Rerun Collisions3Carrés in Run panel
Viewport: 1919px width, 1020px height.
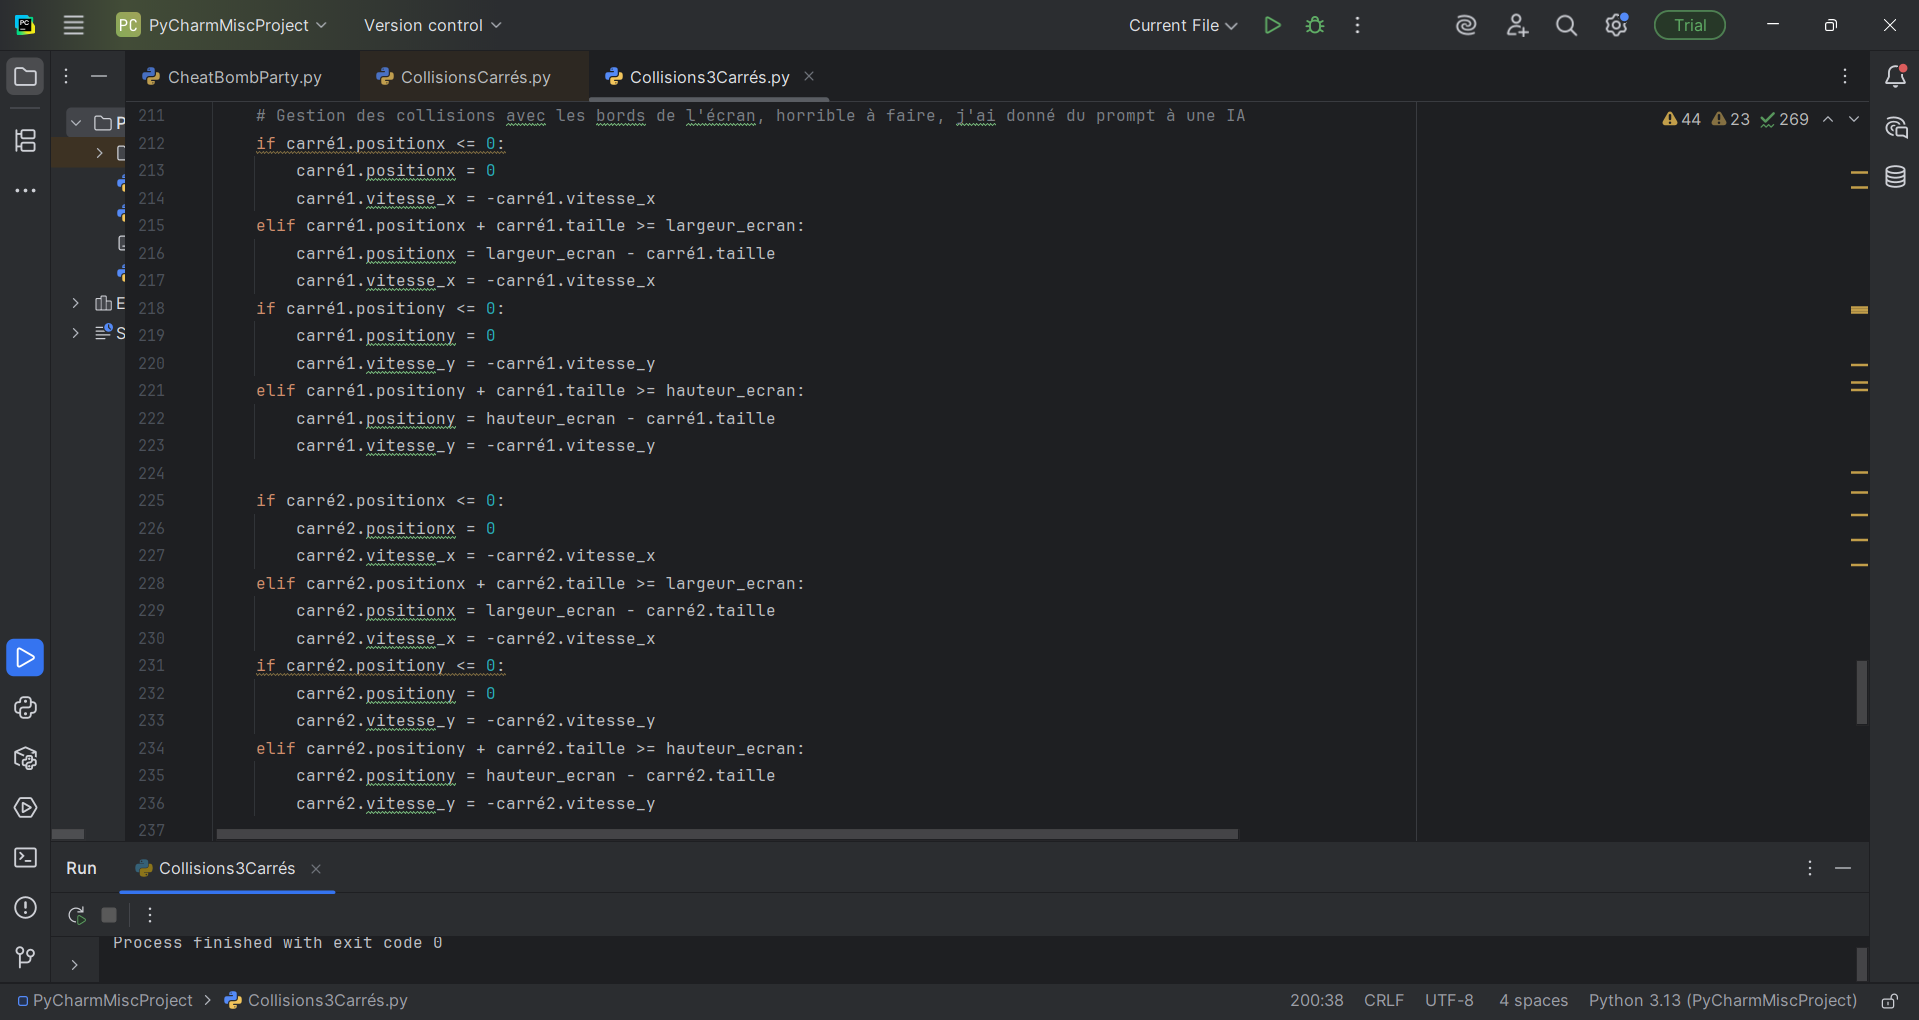pyautogui.click(x=76, y=915)
